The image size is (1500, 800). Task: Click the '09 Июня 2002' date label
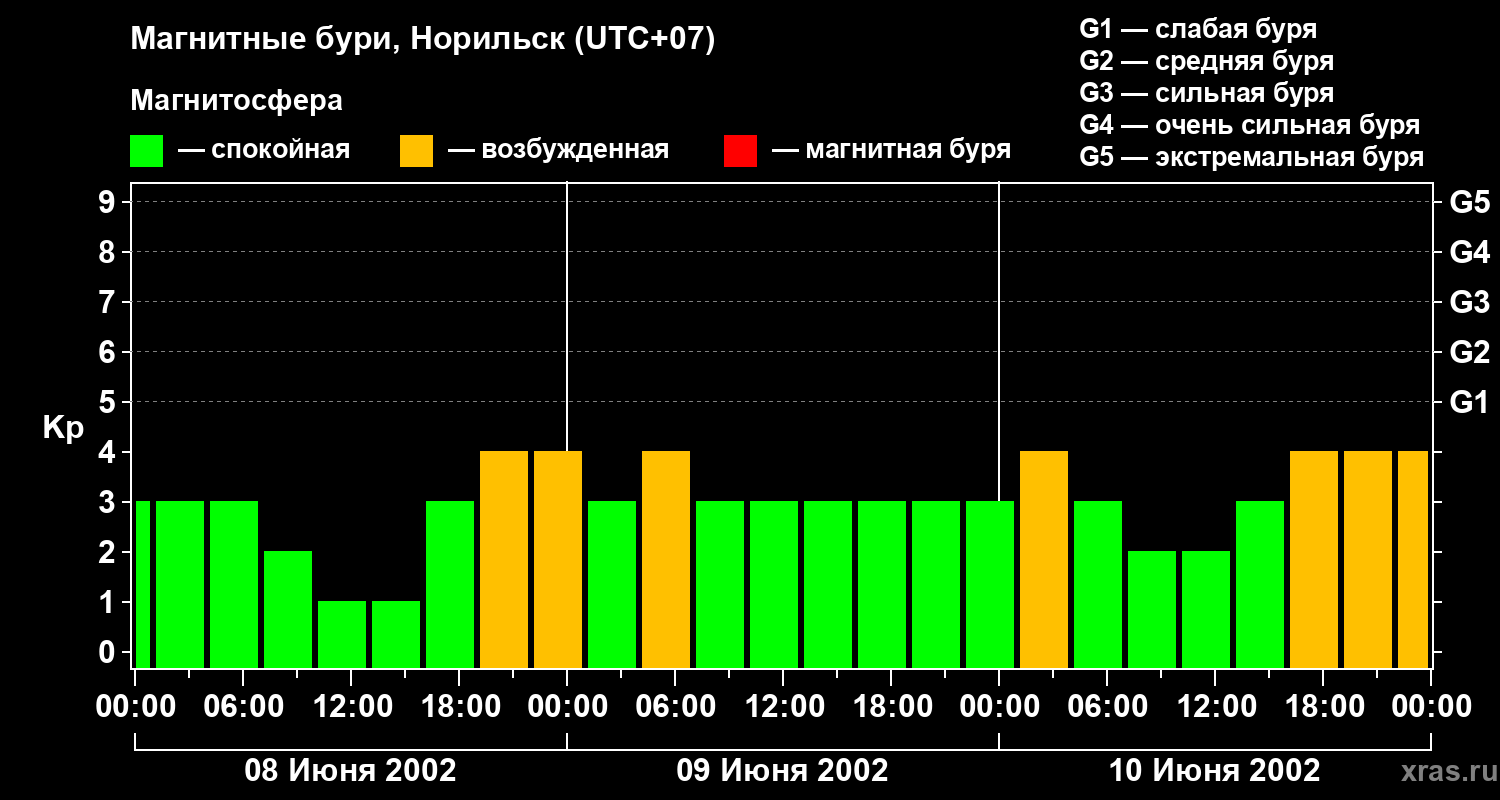(x=783, y=771)
